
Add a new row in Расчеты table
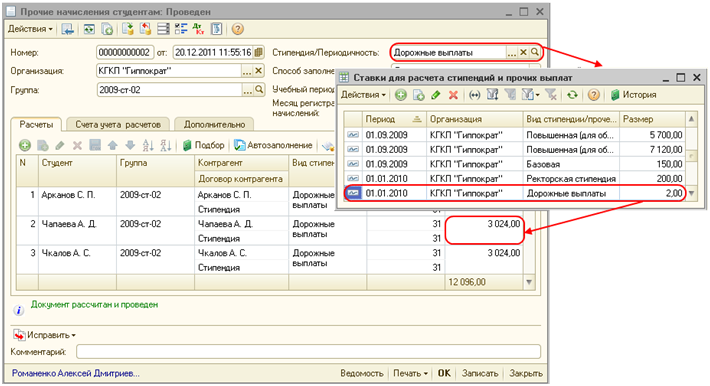click(25, 145)
